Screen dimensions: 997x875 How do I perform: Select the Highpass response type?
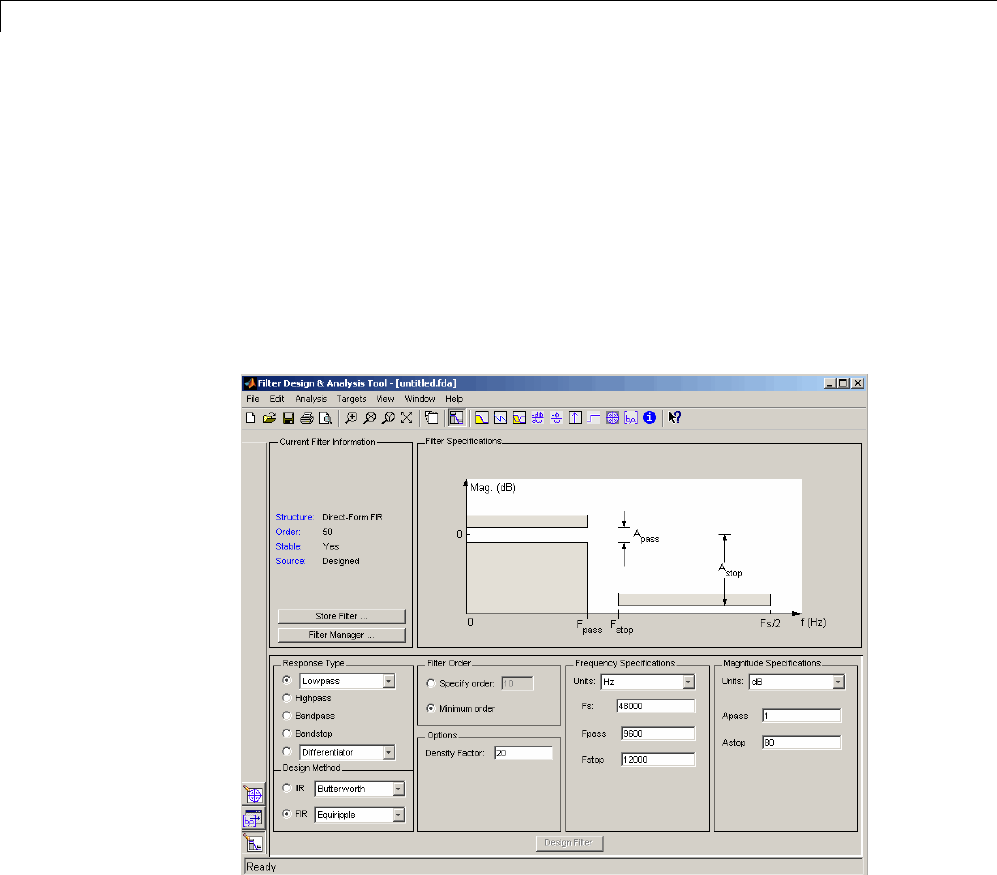click(x=287, y=698)
